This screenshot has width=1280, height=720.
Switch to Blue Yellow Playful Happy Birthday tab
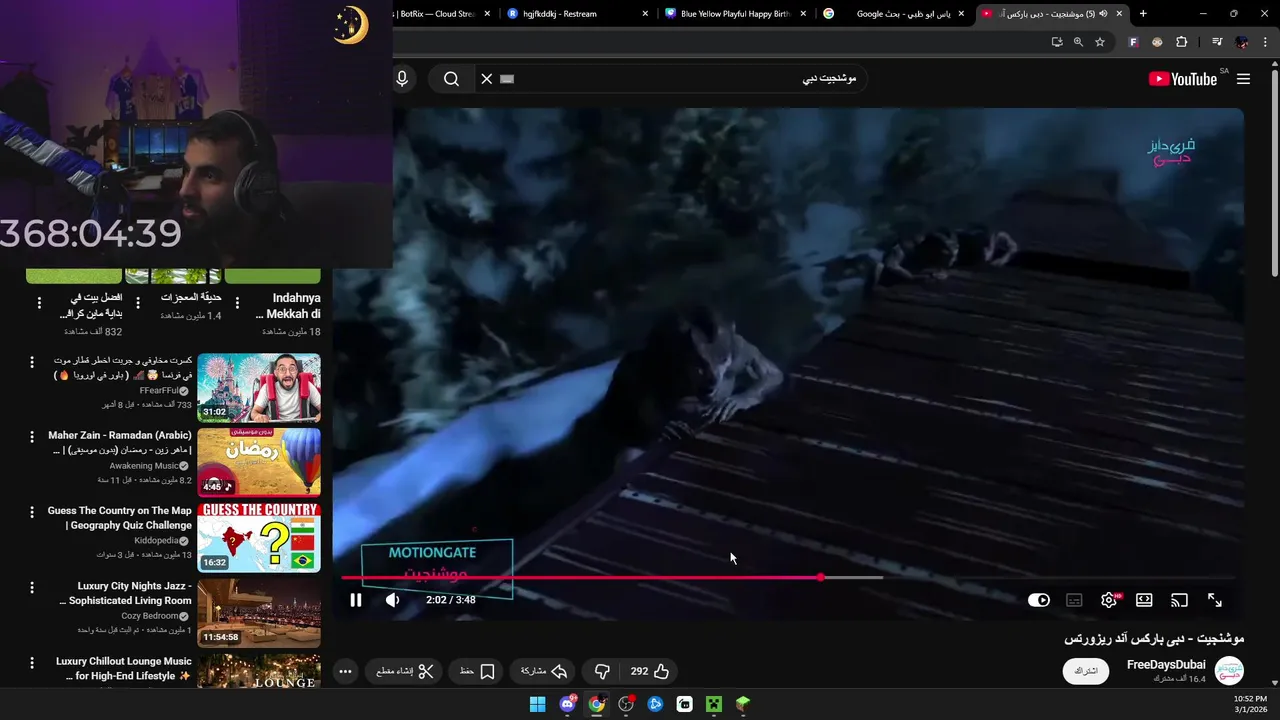[x=735, y=14]
